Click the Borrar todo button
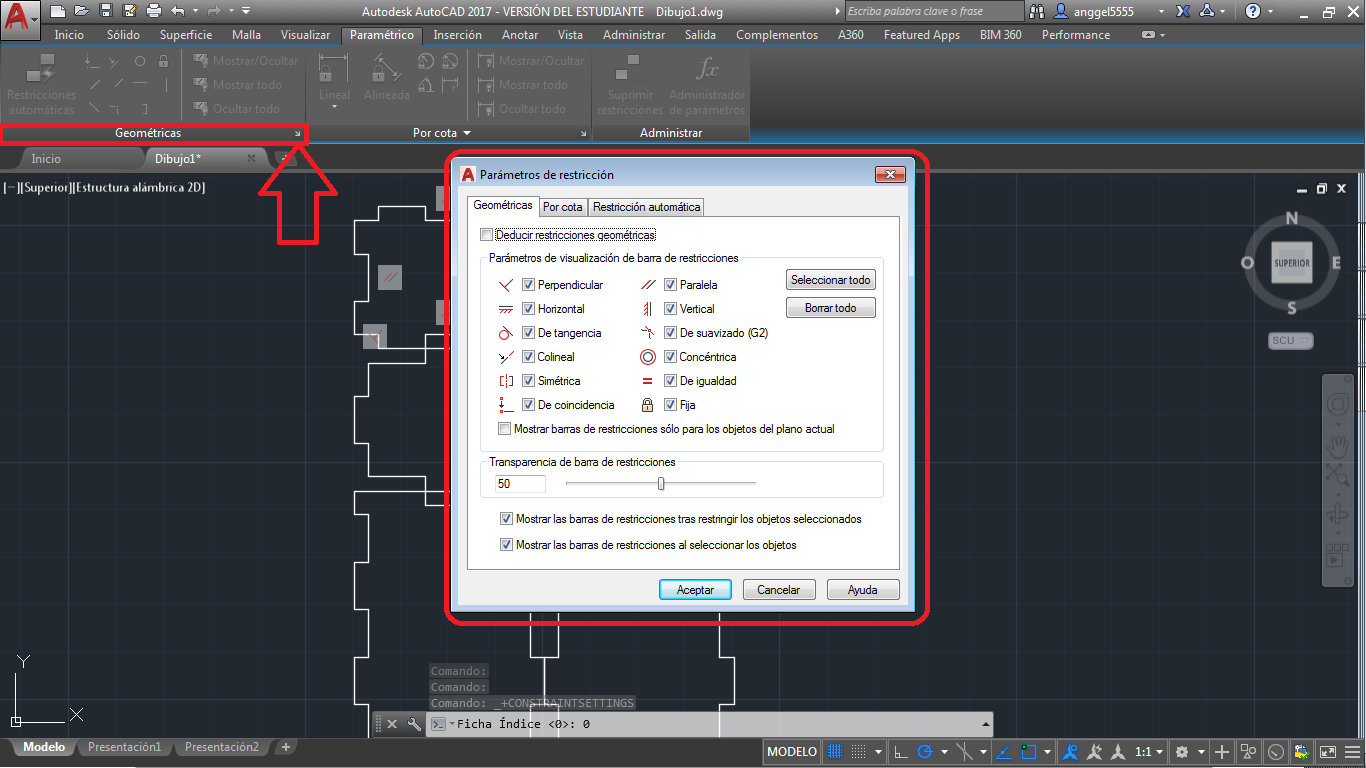The height and width of the screenshot is (768, 1366). (x=831, y=308)
